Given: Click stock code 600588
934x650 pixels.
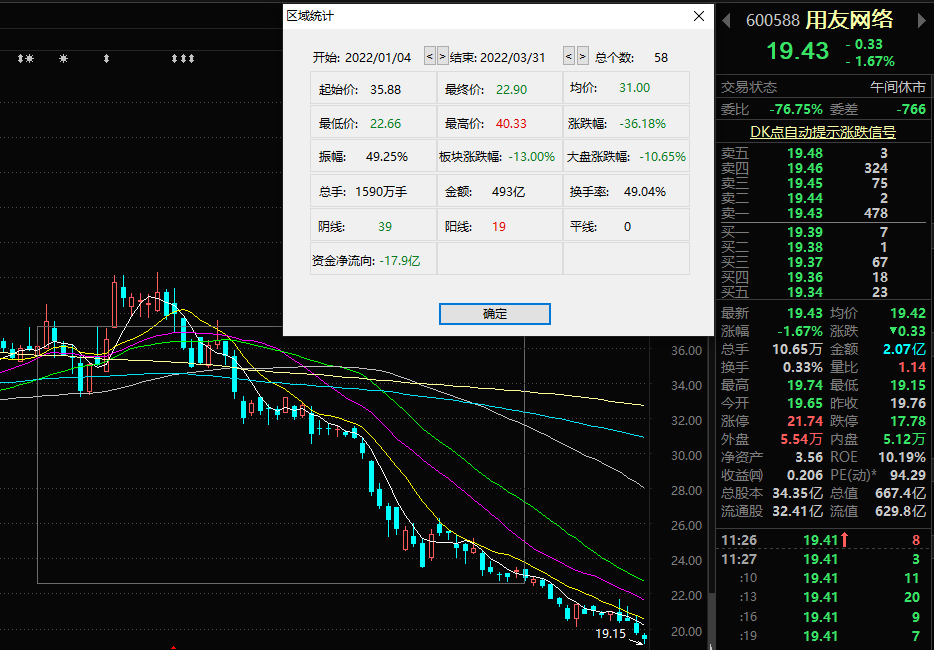Looking at the screenshot, I should click(x=773, y=20).
